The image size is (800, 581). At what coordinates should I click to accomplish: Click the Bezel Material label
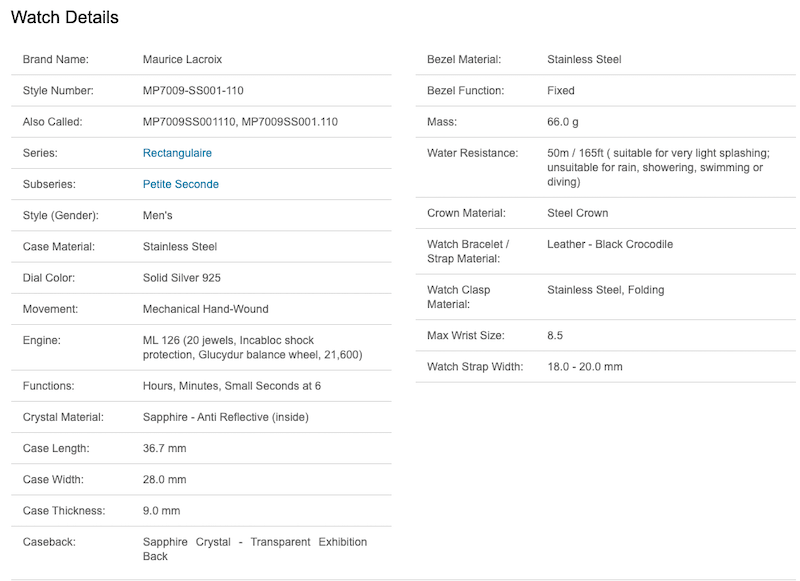click(464, 59)
